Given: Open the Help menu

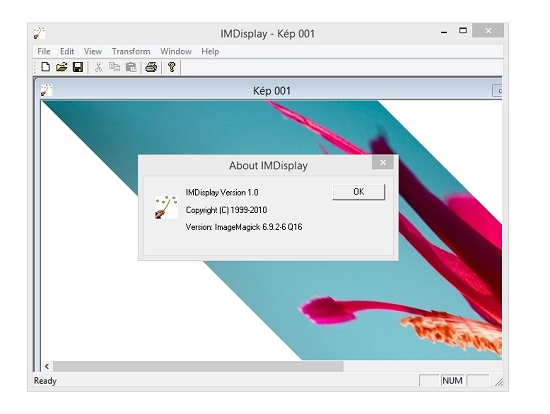Looking at the screenshot, I should coord(210,52).
